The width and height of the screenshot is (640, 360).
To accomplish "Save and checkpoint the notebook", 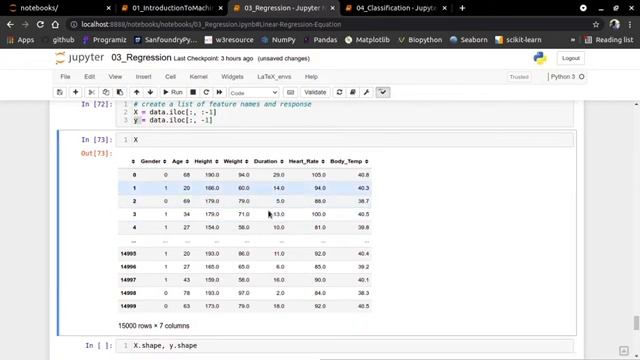I will point(60,92).
